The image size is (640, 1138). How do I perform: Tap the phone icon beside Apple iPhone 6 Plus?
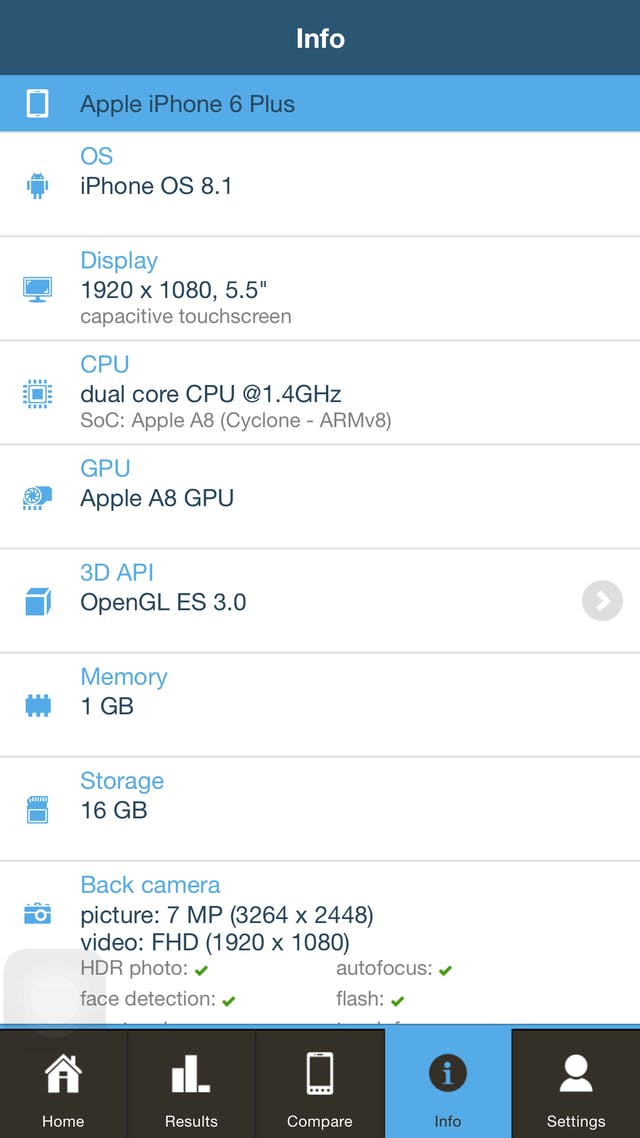coord(37,104)
